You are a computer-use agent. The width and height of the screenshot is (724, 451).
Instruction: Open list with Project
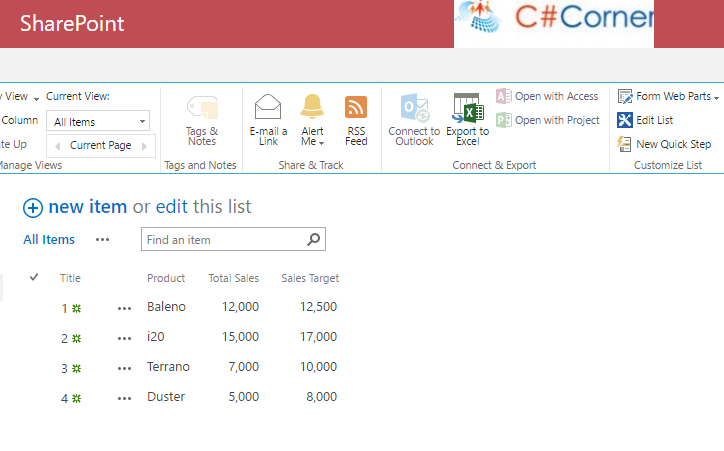(548, 120)
